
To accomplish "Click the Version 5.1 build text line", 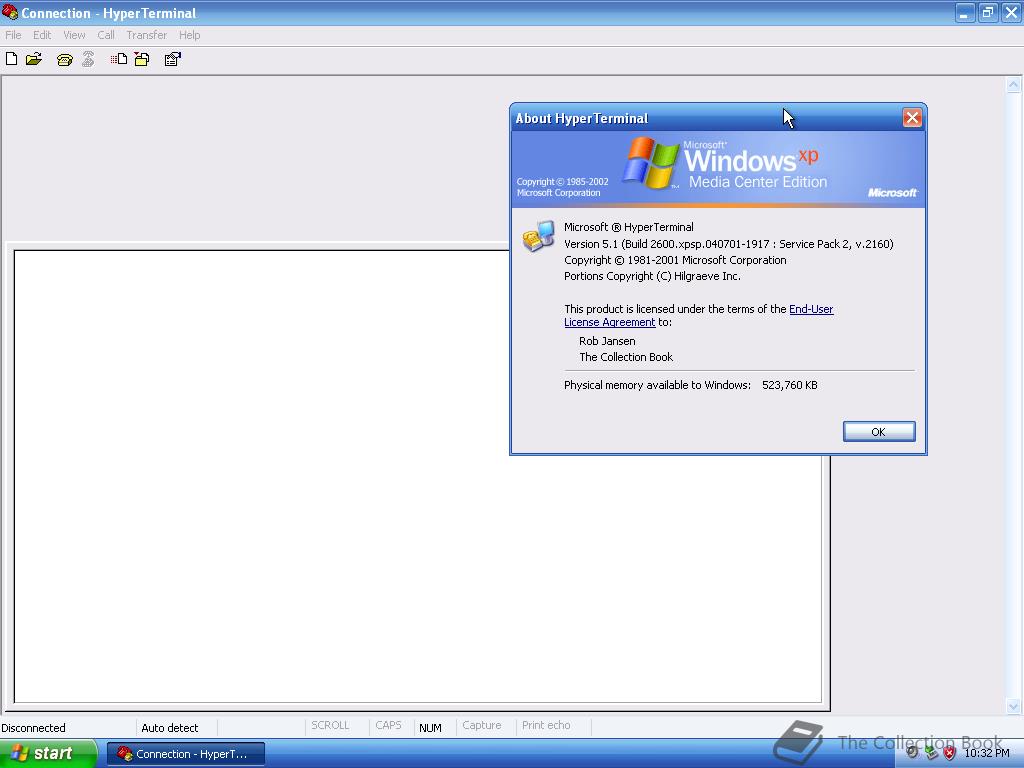I will point(729,244).
